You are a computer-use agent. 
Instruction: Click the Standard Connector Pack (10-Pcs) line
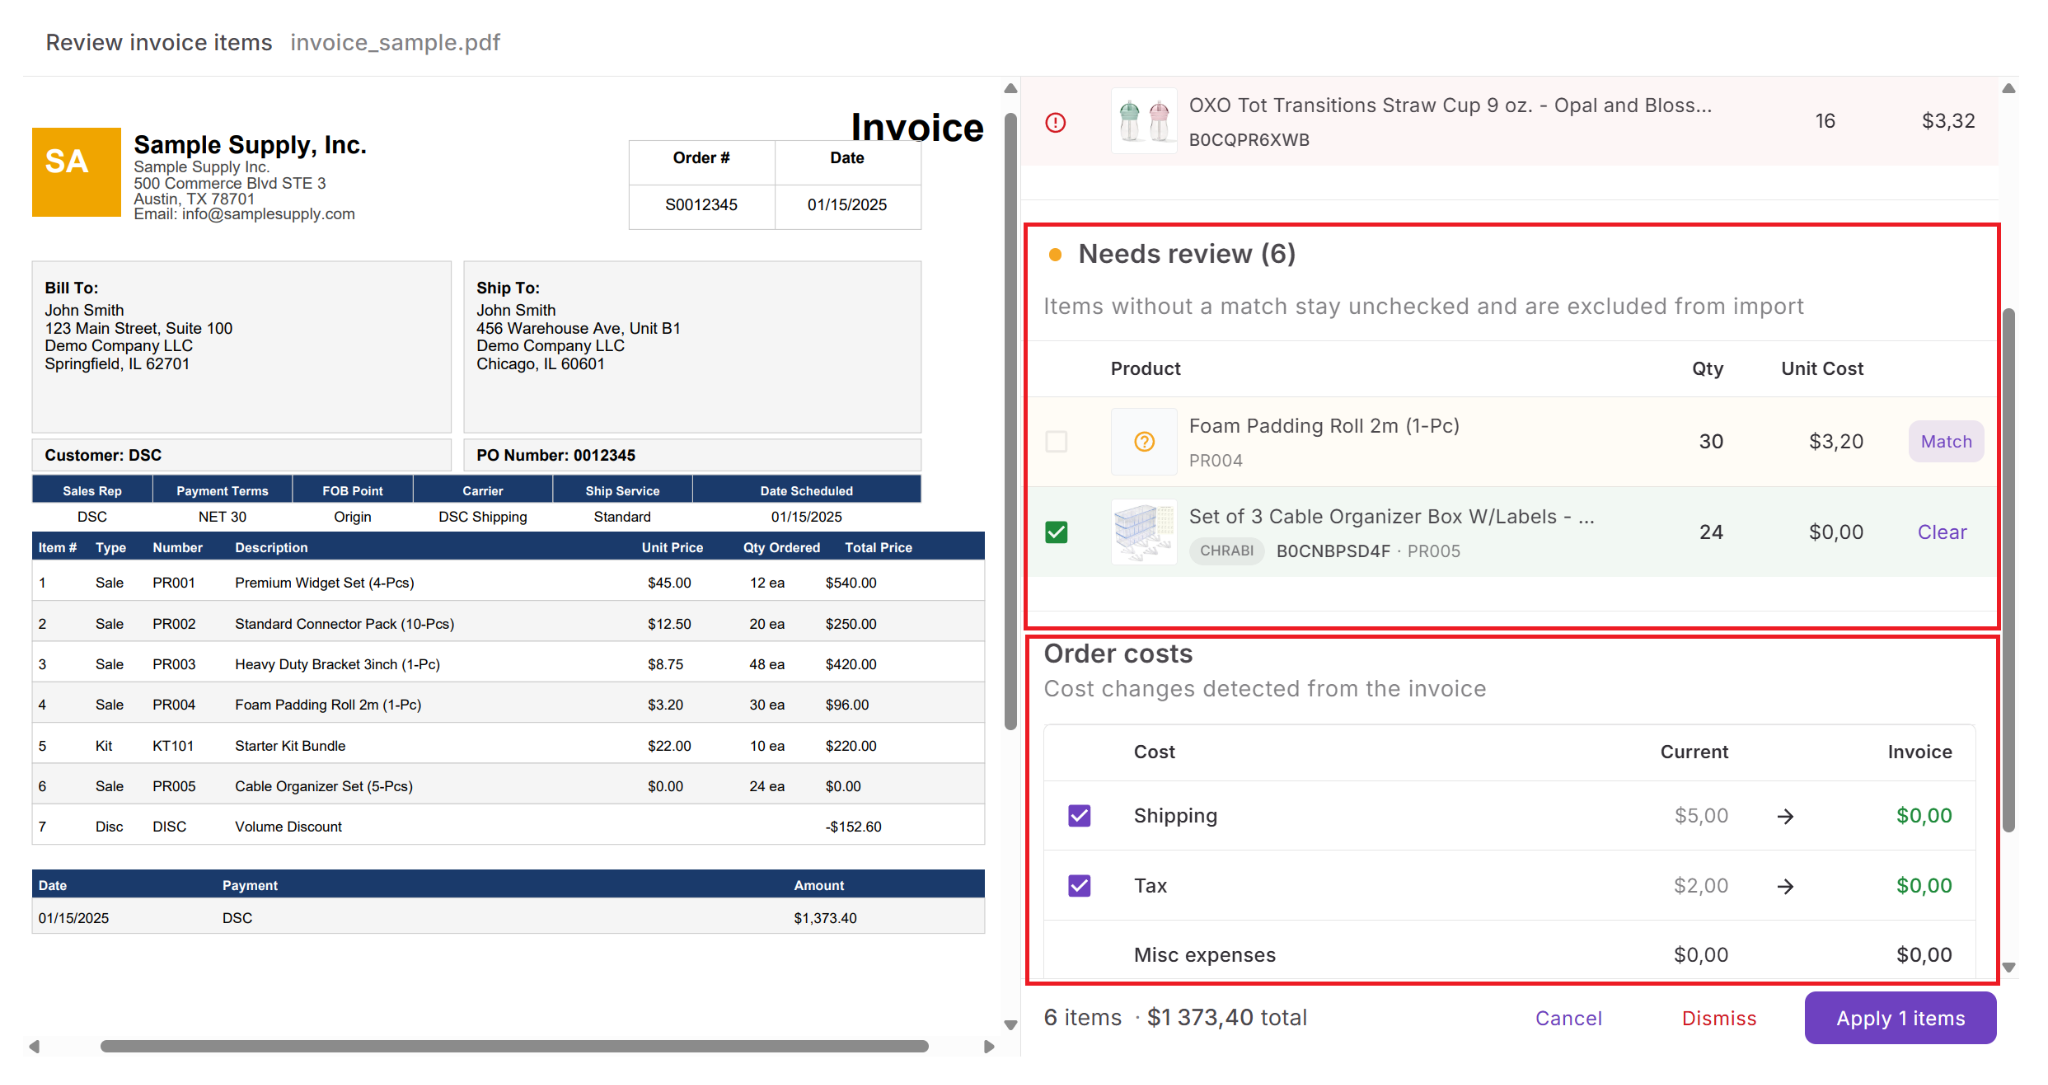click(508, 624)
